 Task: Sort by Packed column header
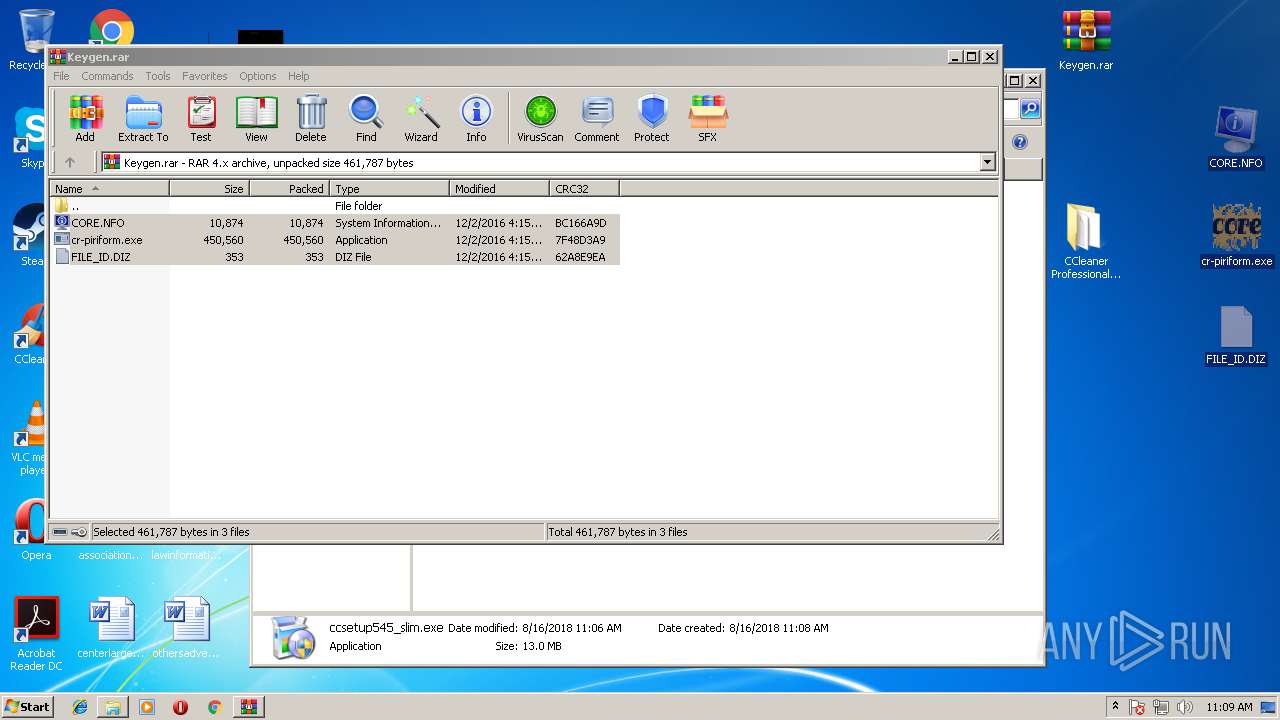289,188
